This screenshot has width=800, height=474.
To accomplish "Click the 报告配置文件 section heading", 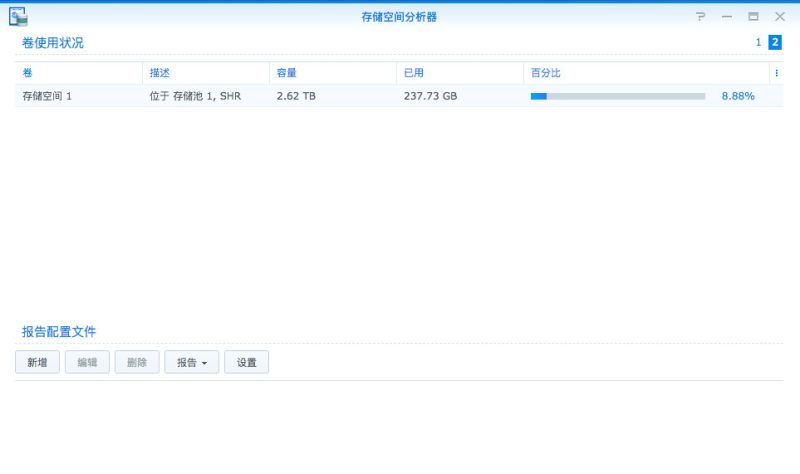I will [59, 332].
